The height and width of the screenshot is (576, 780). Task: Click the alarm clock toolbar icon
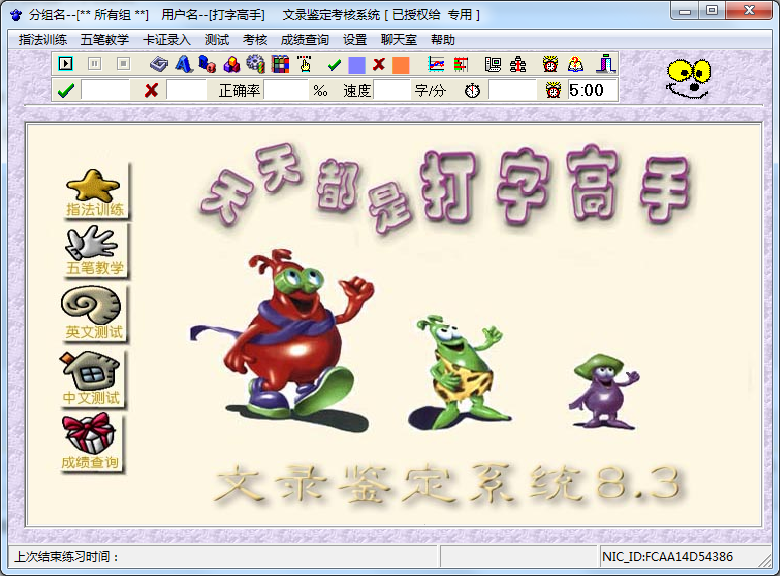(550, 64)
